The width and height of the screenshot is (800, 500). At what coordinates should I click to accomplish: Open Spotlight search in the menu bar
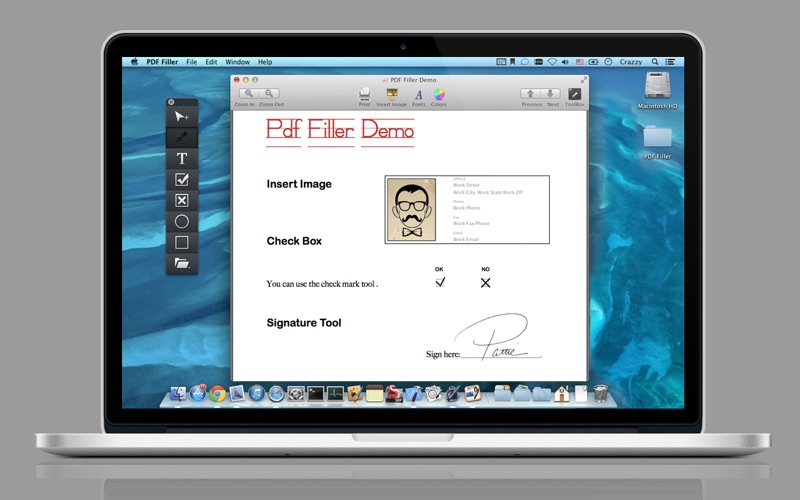pos(655,62)
